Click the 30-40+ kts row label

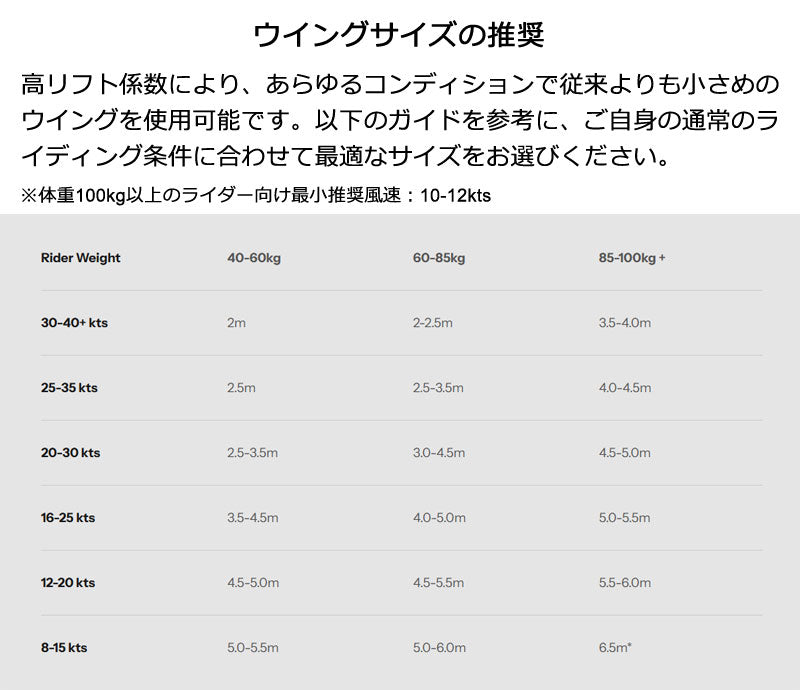(74, 323)
